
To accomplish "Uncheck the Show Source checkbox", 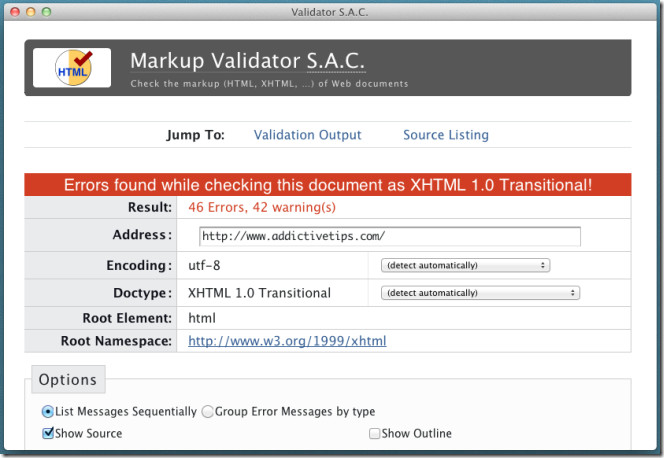I will (48, 433).
